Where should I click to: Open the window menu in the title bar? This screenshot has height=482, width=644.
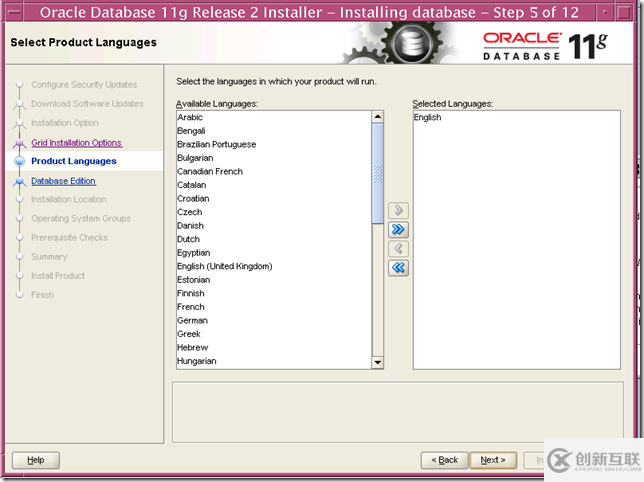(14, 12)
